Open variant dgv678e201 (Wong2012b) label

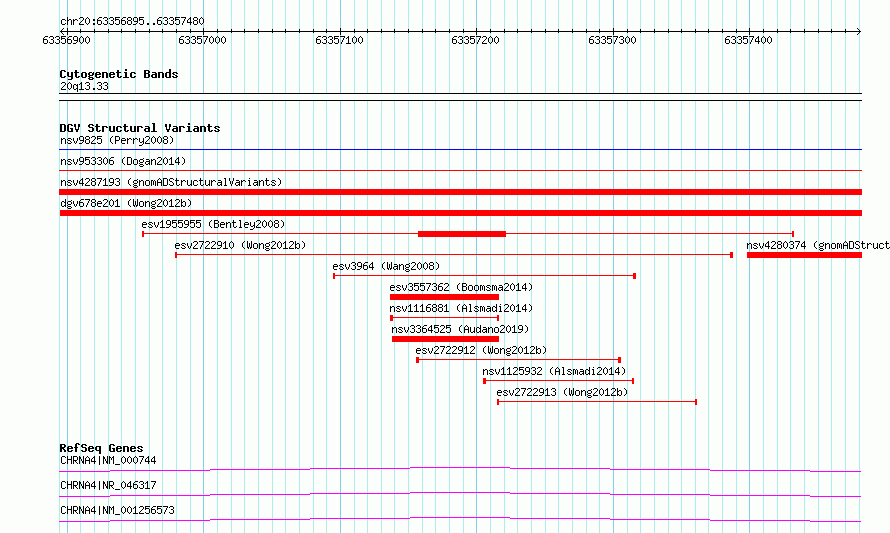[x=126, y=203]
